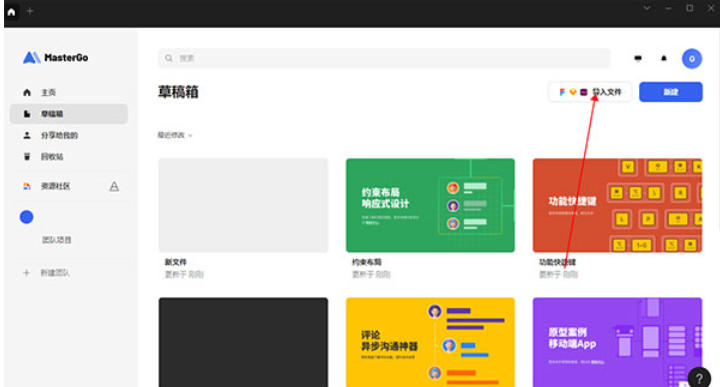Image resolution: width=720 pixels, height=387 pixels.
Task: Click the 导入文件 import file button
Action: [x=590, y=92]
